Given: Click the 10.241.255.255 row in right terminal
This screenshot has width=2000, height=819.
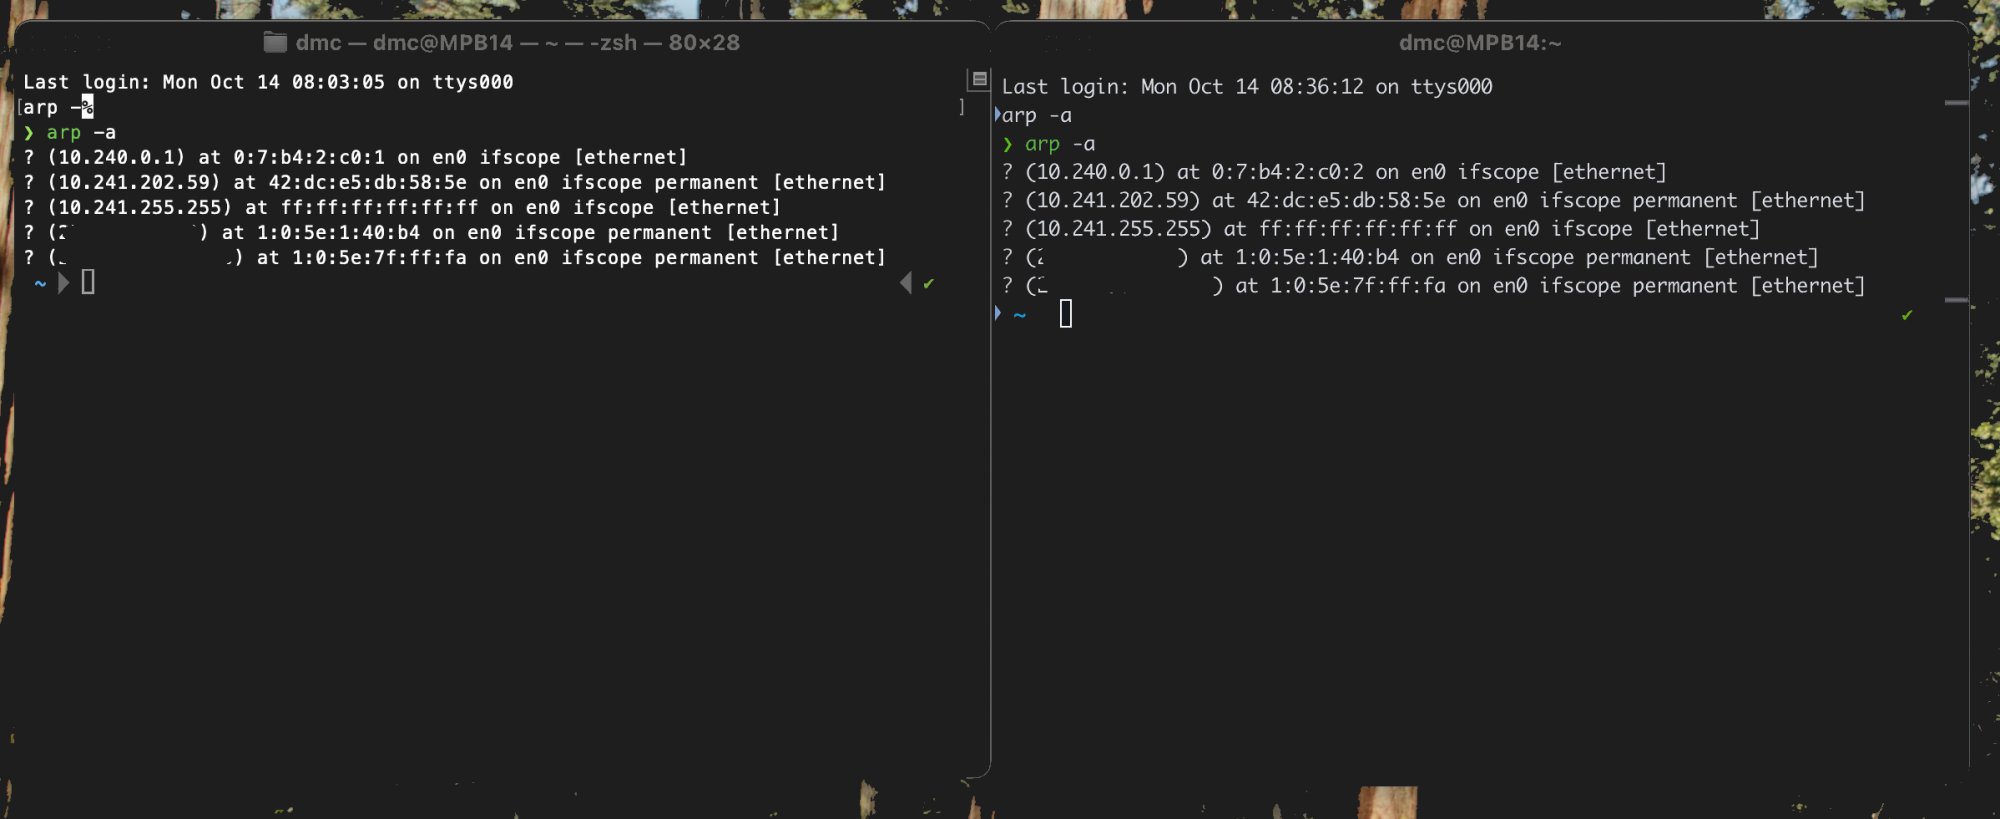Looking at the screenshot, I should click(x=1381, y=229).
